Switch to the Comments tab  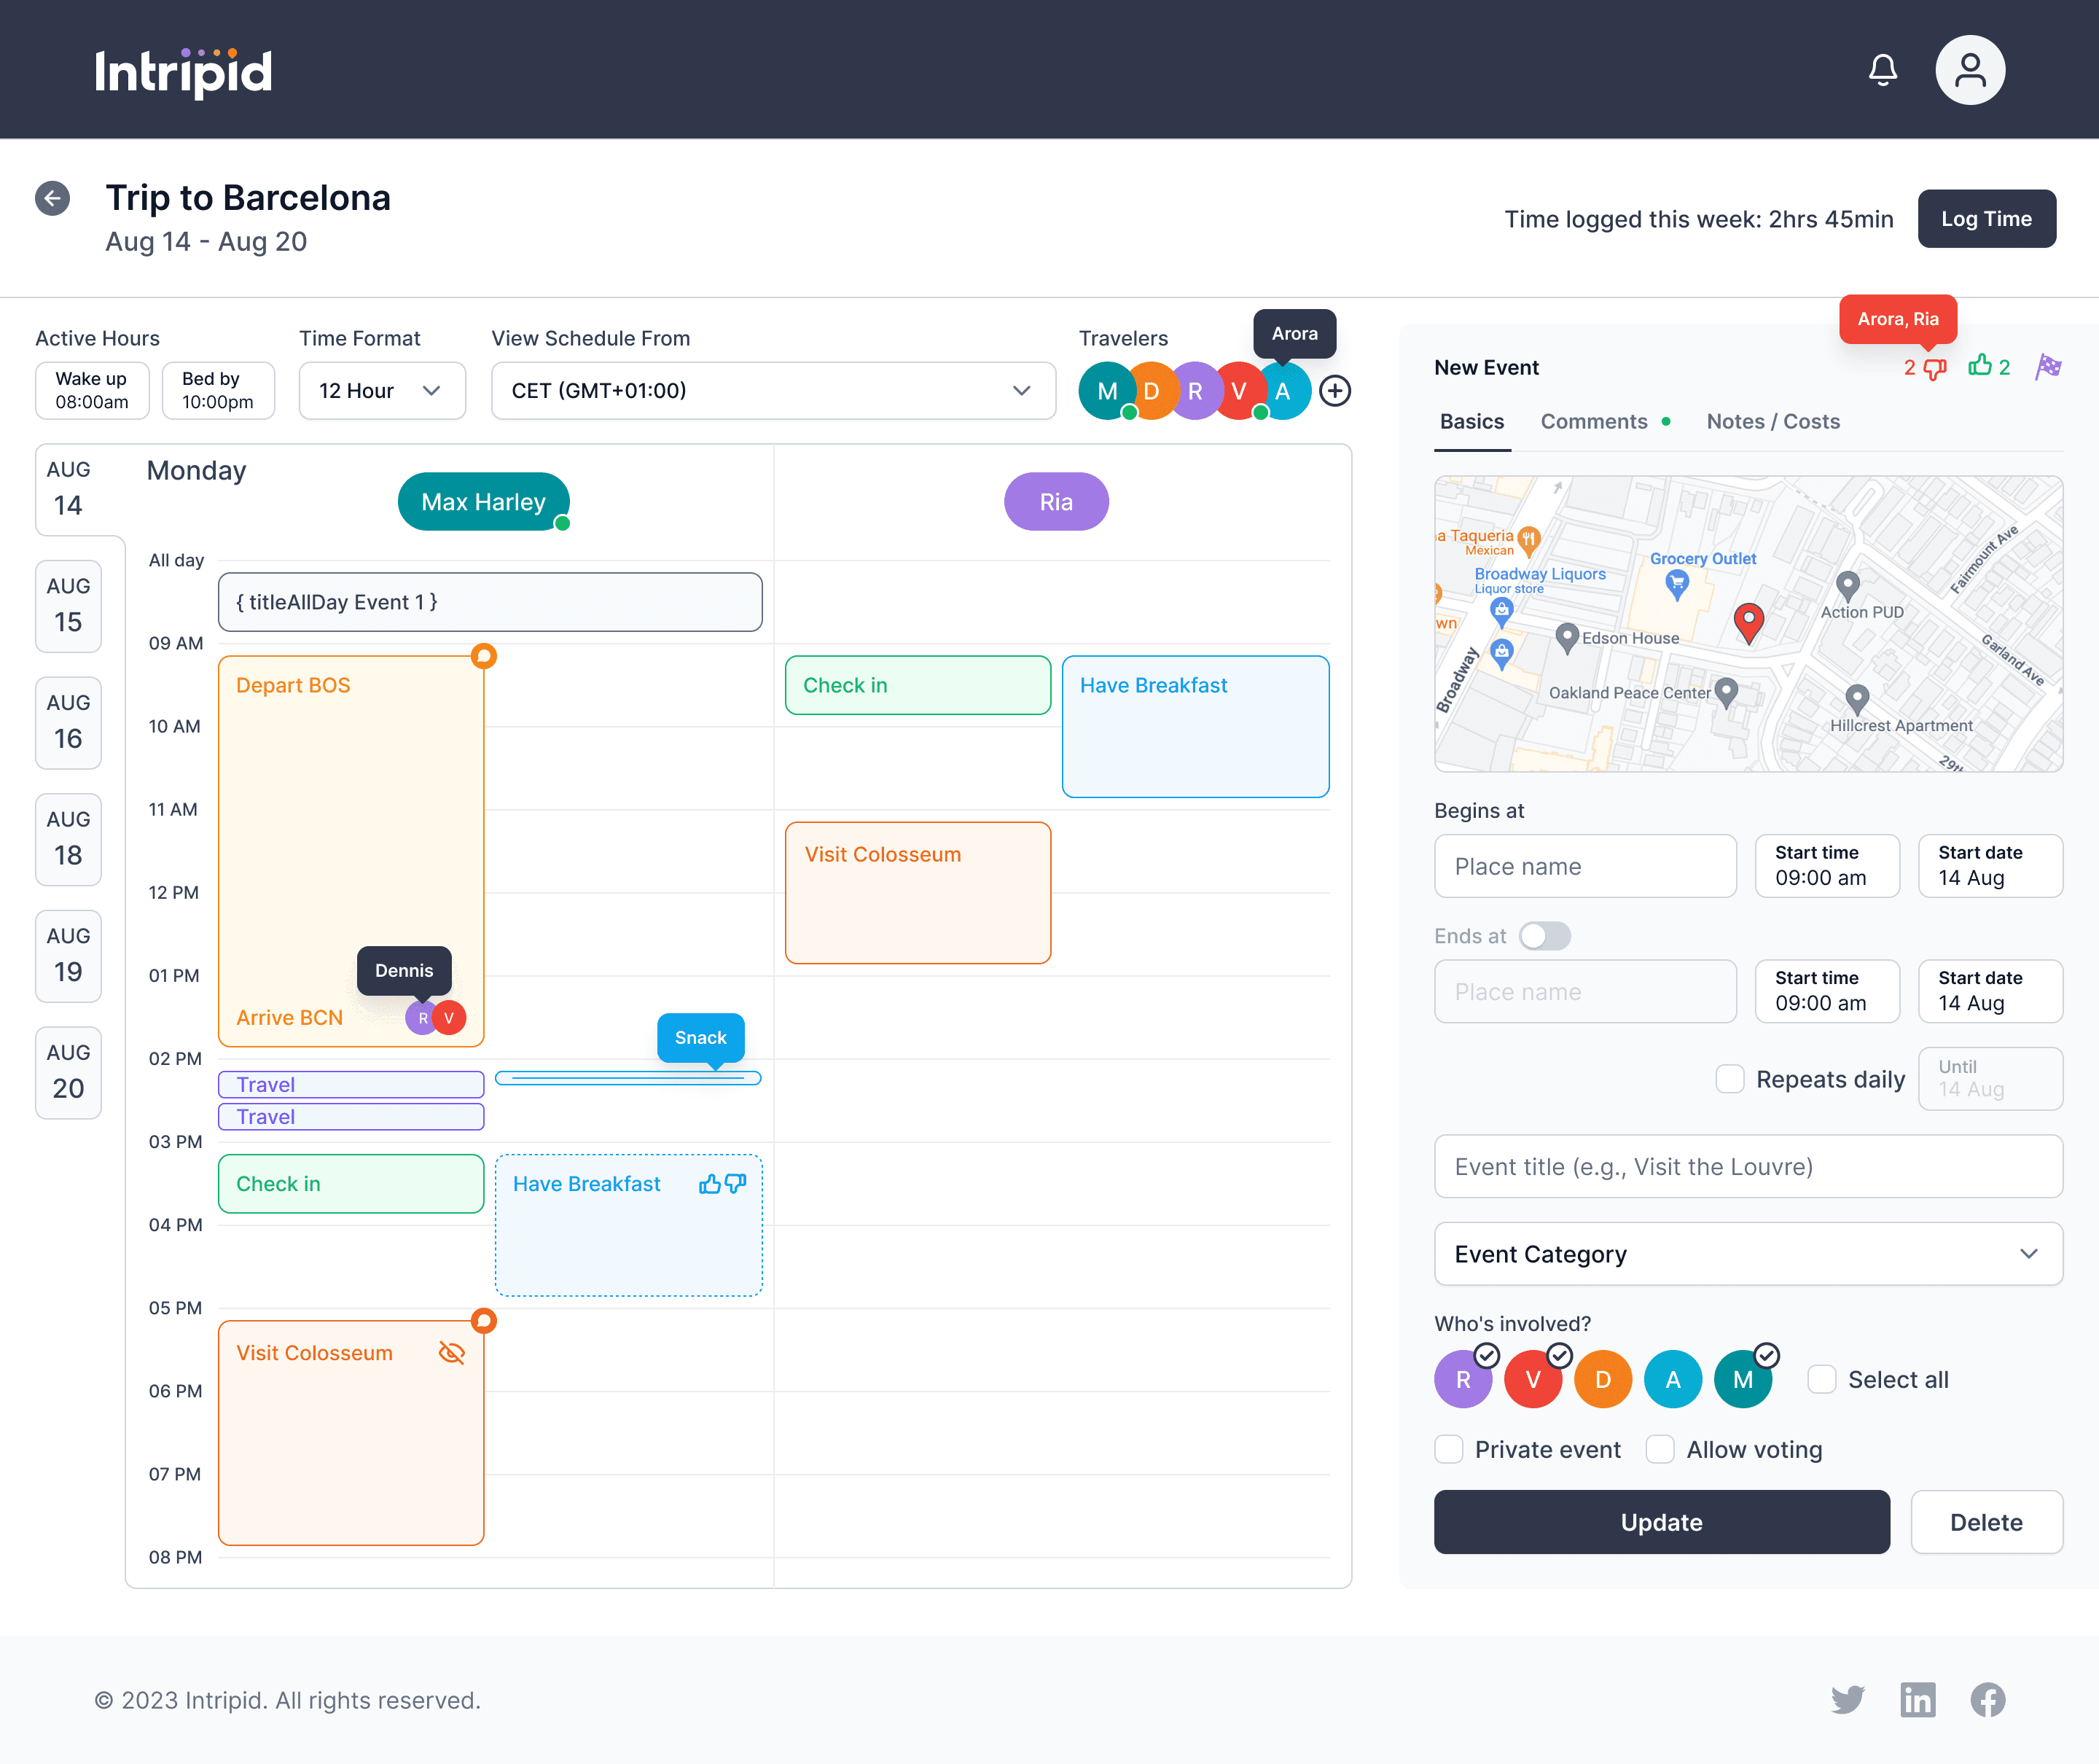[1594, 421]
